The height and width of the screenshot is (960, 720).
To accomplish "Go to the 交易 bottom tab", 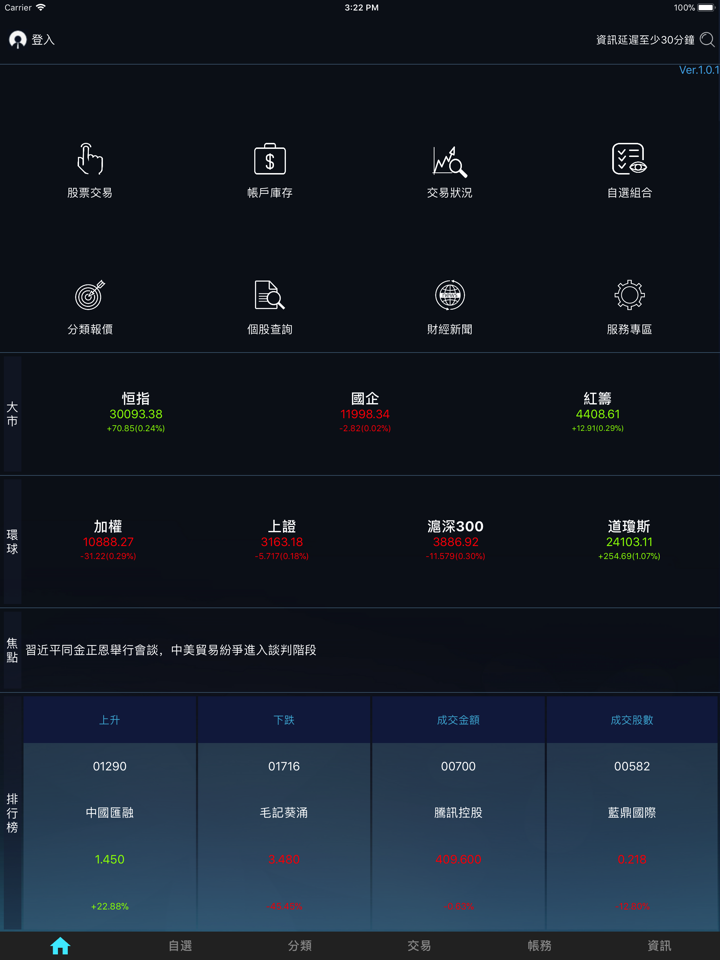I will click(419, 946).
